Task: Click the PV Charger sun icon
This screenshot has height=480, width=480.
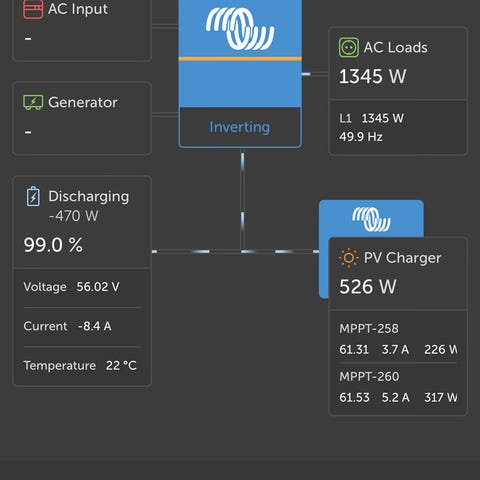Action: pyautogui.click(x=348, y=258)
